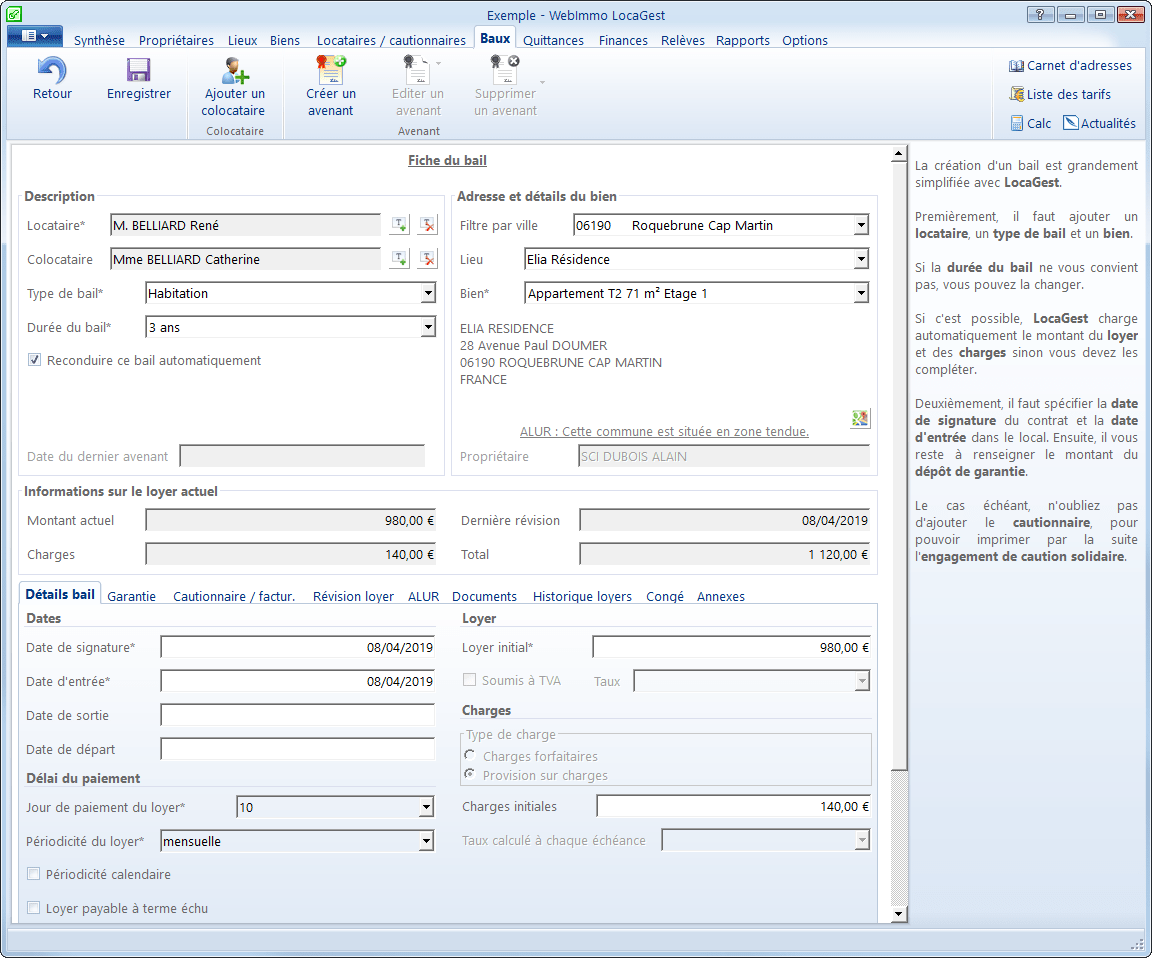The image size is (1152, 958).
Task: Uncheck Reconduire ce bail automatiquement
Action: point(35,361)
